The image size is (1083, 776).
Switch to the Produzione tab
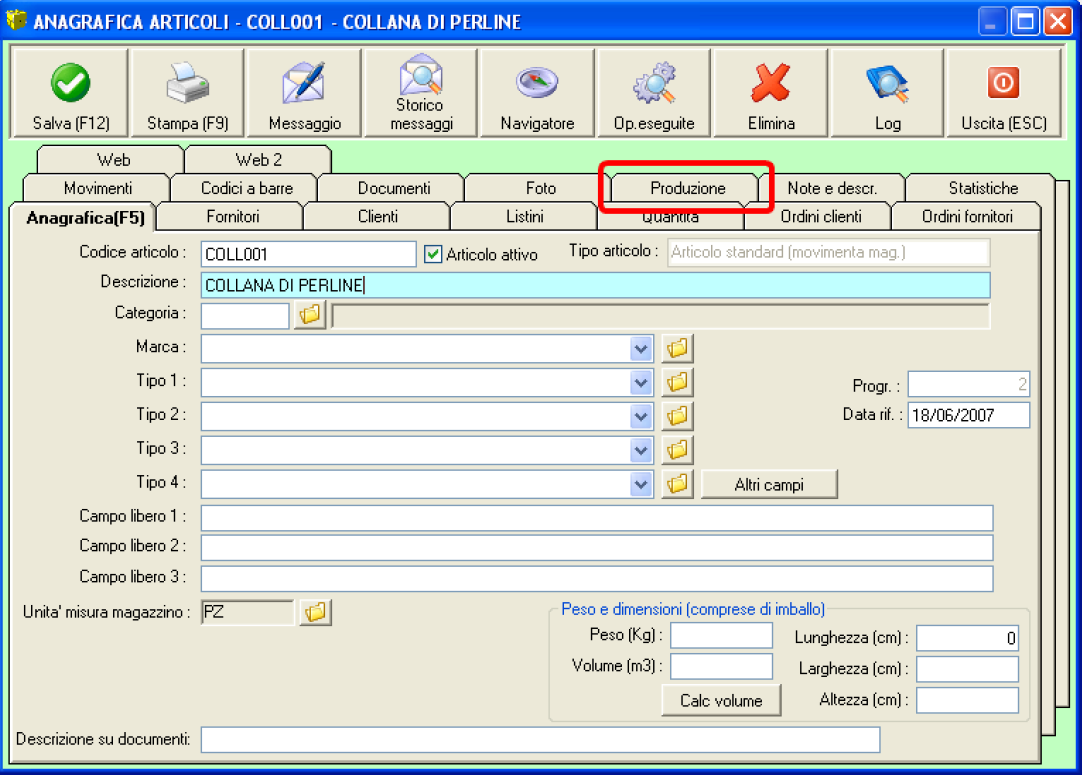pos(687,188)
